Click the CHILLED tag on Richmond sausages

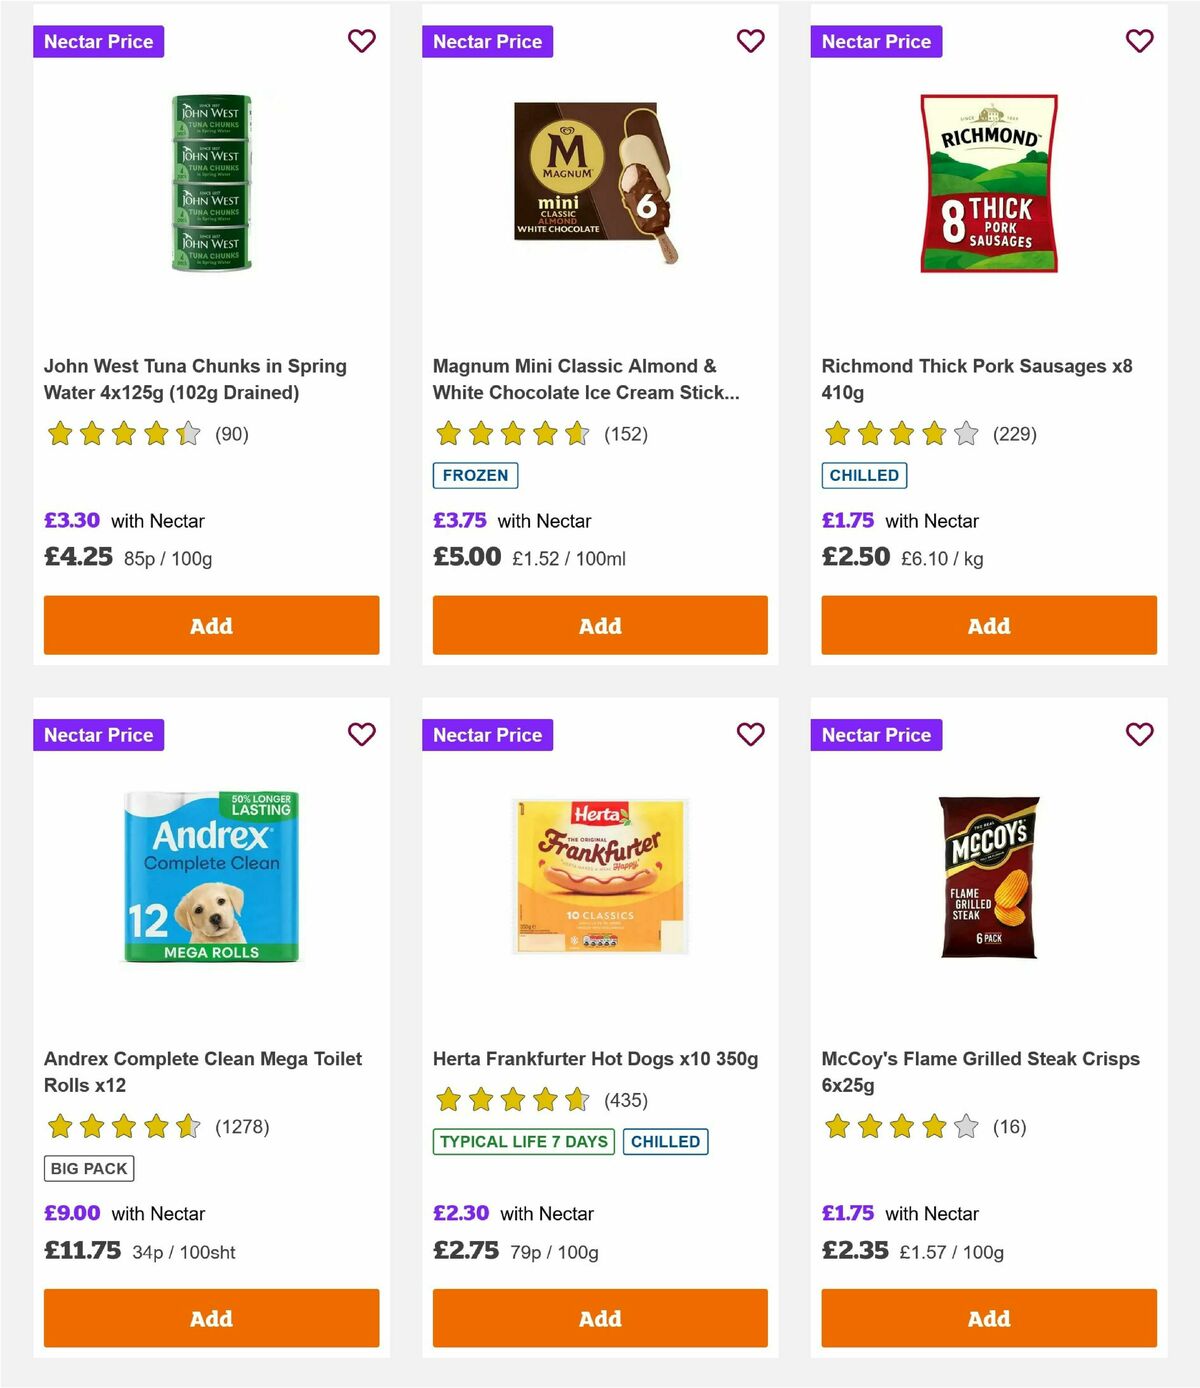coord(864,475)
